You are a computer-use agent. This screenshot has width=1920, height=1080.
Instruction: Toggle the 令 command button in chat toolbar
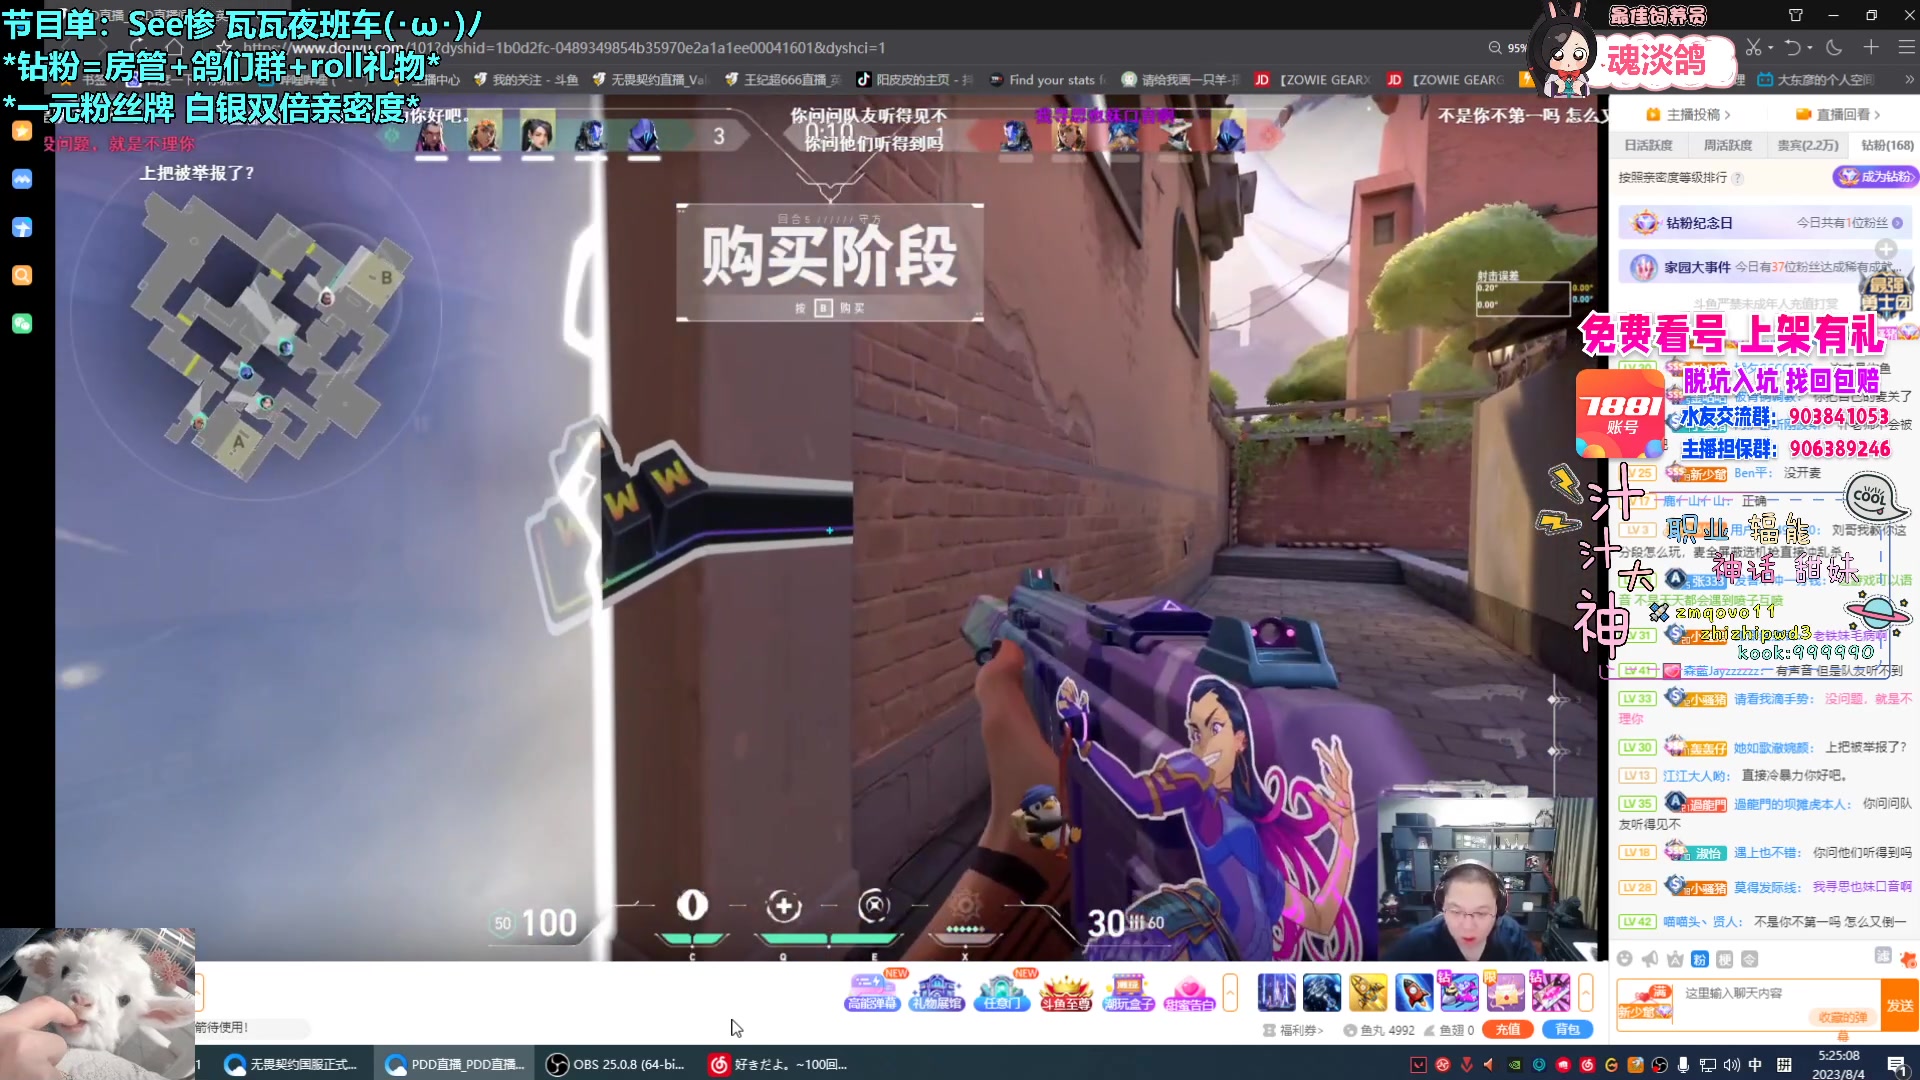(x=1750, y=959)
